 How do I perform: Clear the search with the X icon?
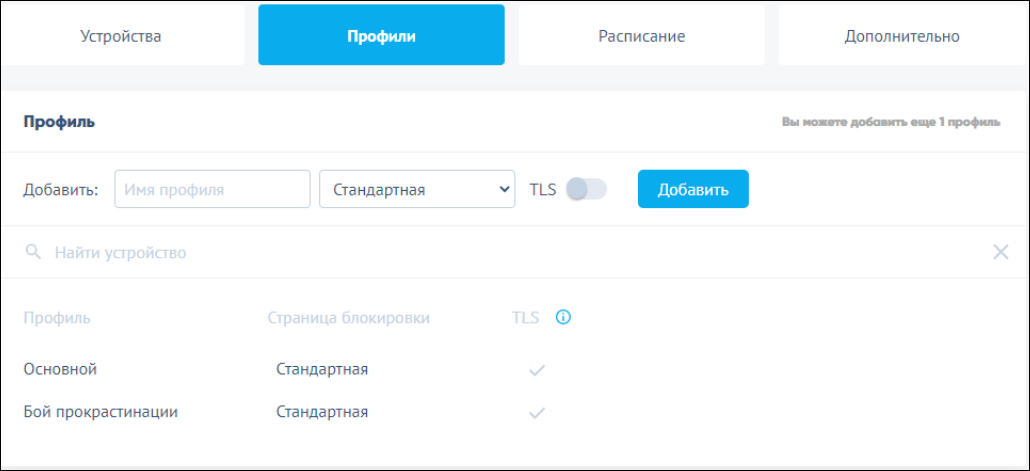tap(1000, 252)
